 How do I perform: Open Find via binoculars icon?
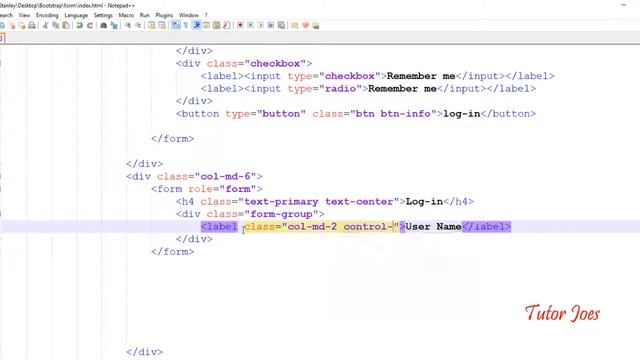pyautogui.click(x=104, y=25)
